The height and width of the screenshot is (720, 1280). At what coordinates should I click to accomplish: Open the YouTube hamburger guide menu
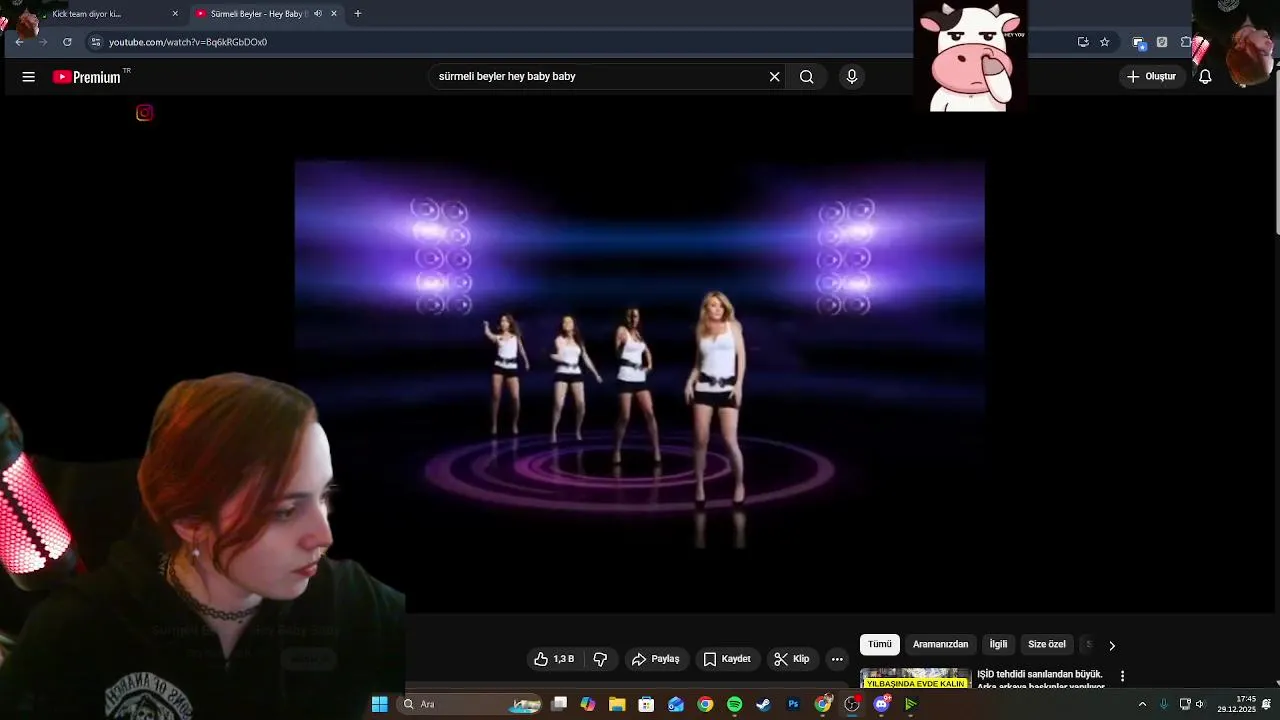coord(29,77)
